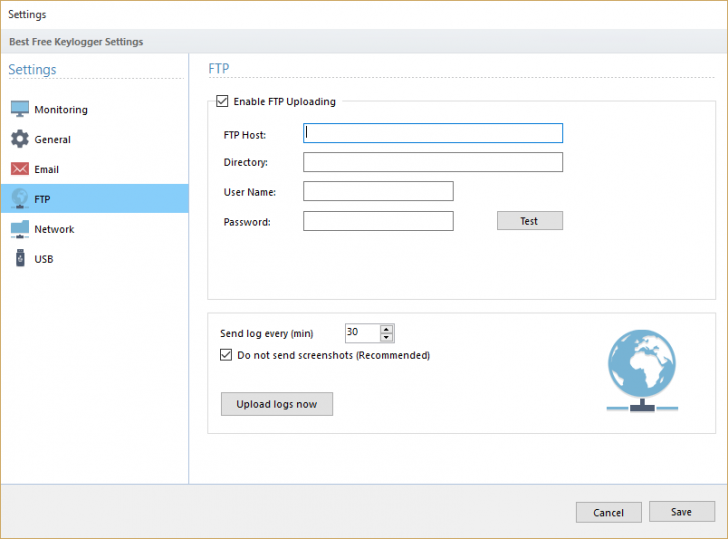Click the 'Directory:' label
The width and height of the screenshot is (728, 539).
tap(246, 162)
